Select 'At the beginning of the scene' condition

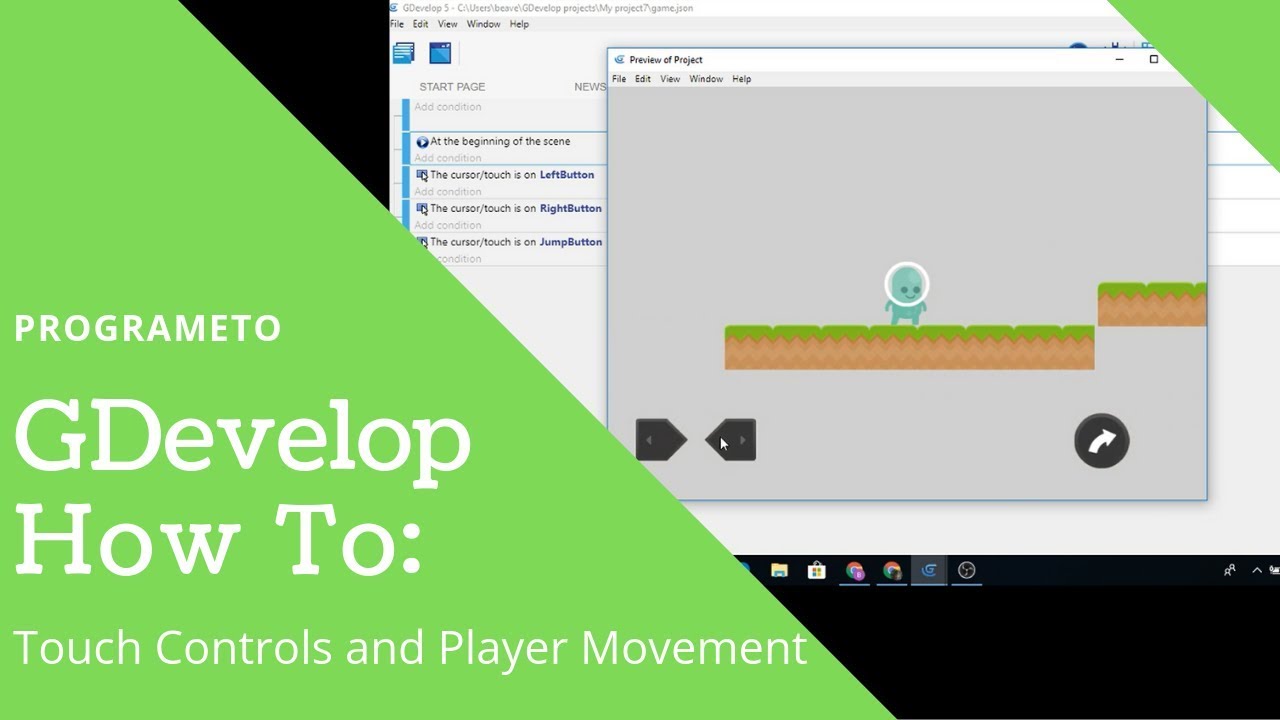click(x=500, y=142)
